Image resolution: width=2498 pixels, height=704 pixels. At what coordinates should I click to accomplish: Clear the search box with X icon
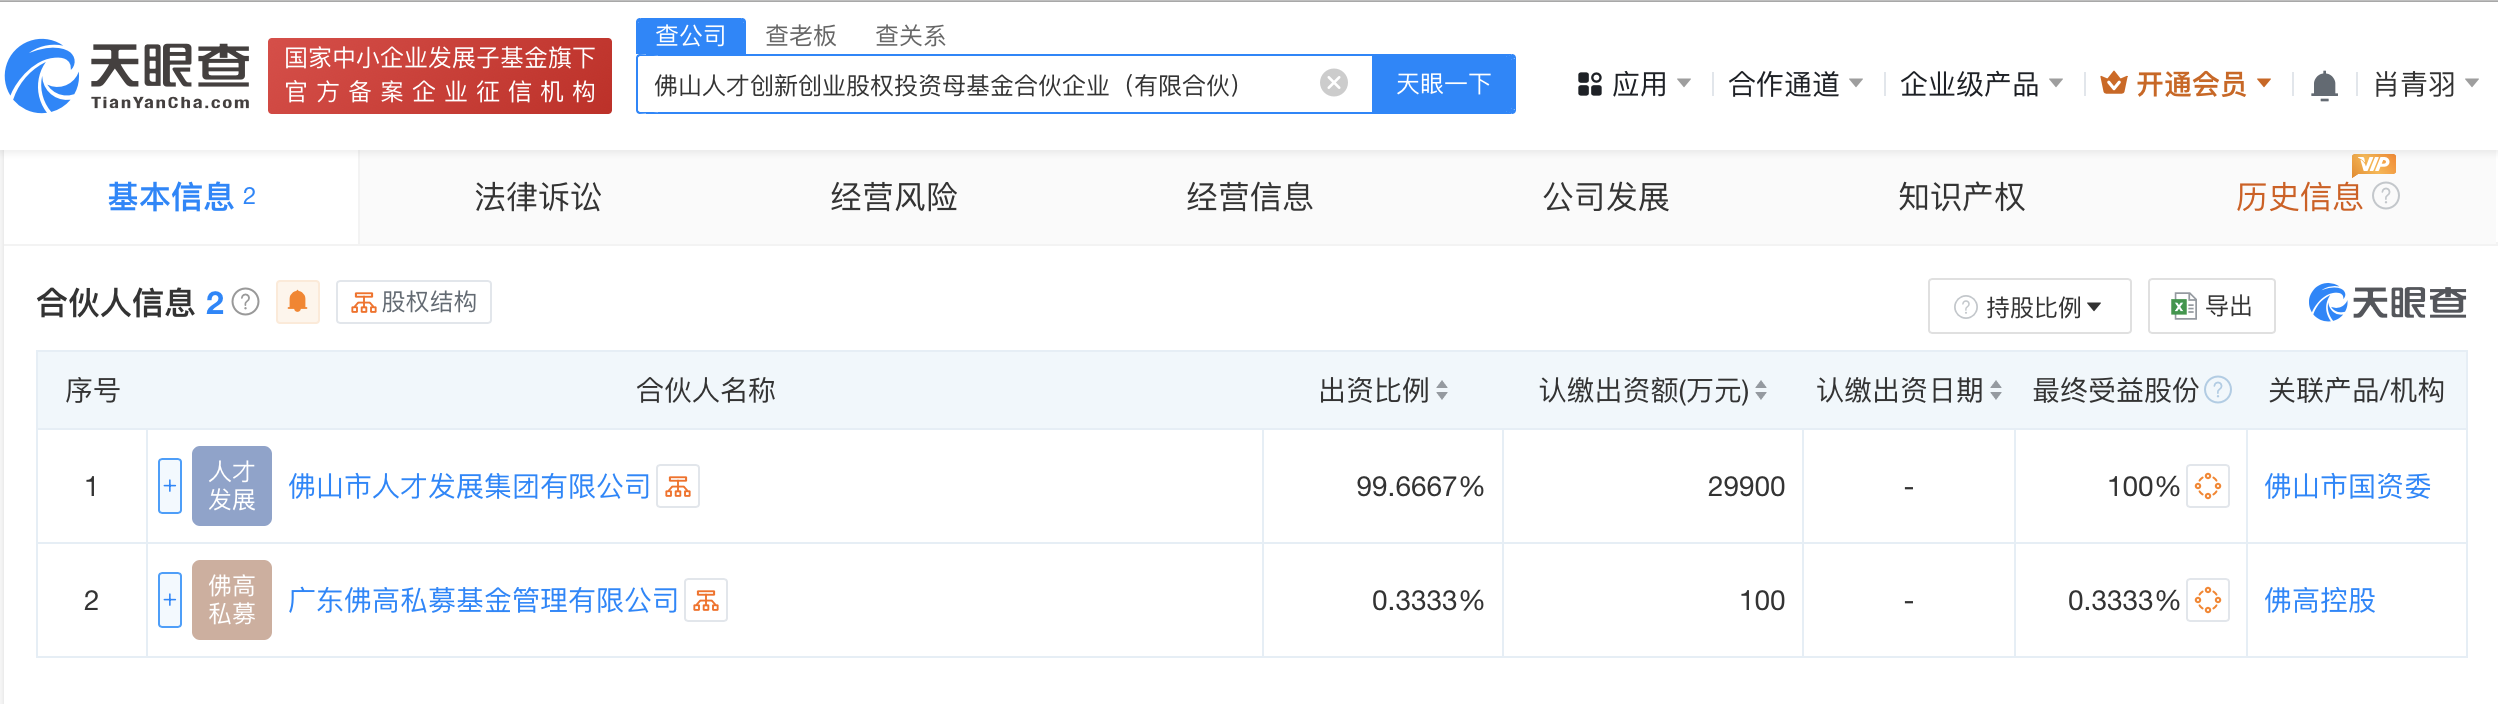(x=1334, y=83)
